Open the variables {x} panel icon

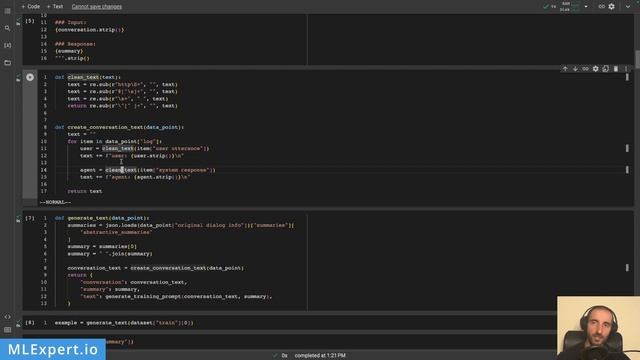pos(7,45)
